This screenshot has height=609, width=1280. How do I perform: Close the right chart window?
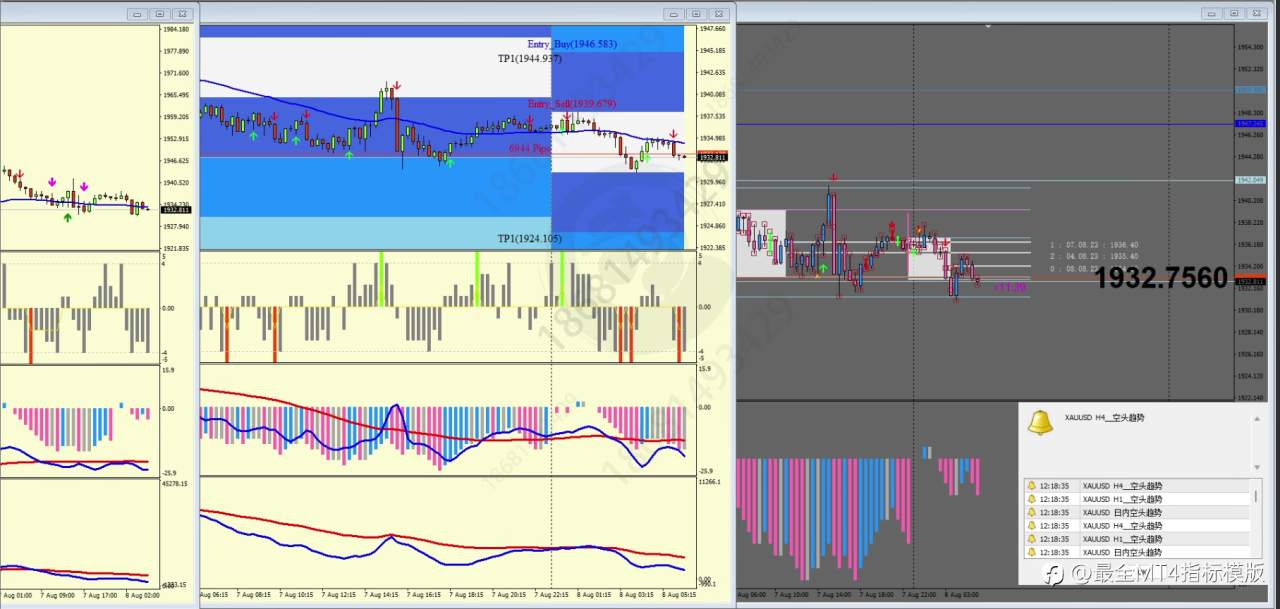click(x=1256, y=13)
